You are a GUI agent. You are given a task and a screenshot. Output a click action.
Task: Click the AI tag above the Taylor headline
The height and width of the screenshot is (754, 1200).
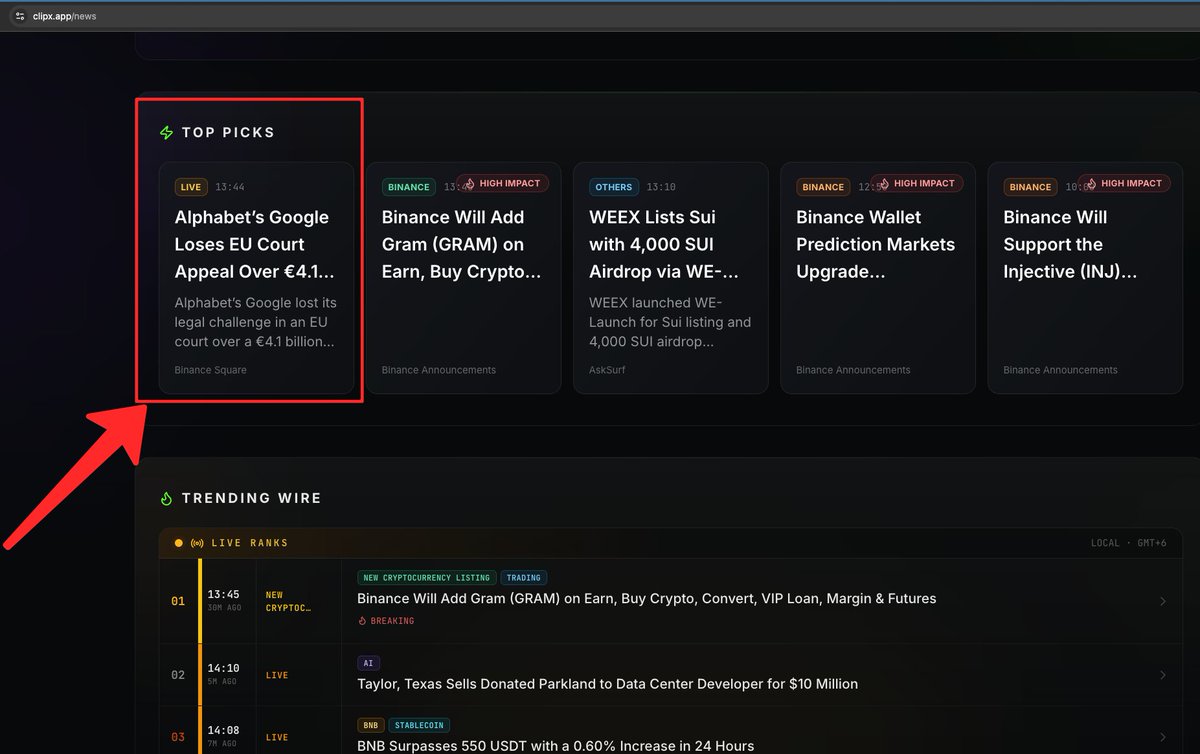click(x=368, y=663)
